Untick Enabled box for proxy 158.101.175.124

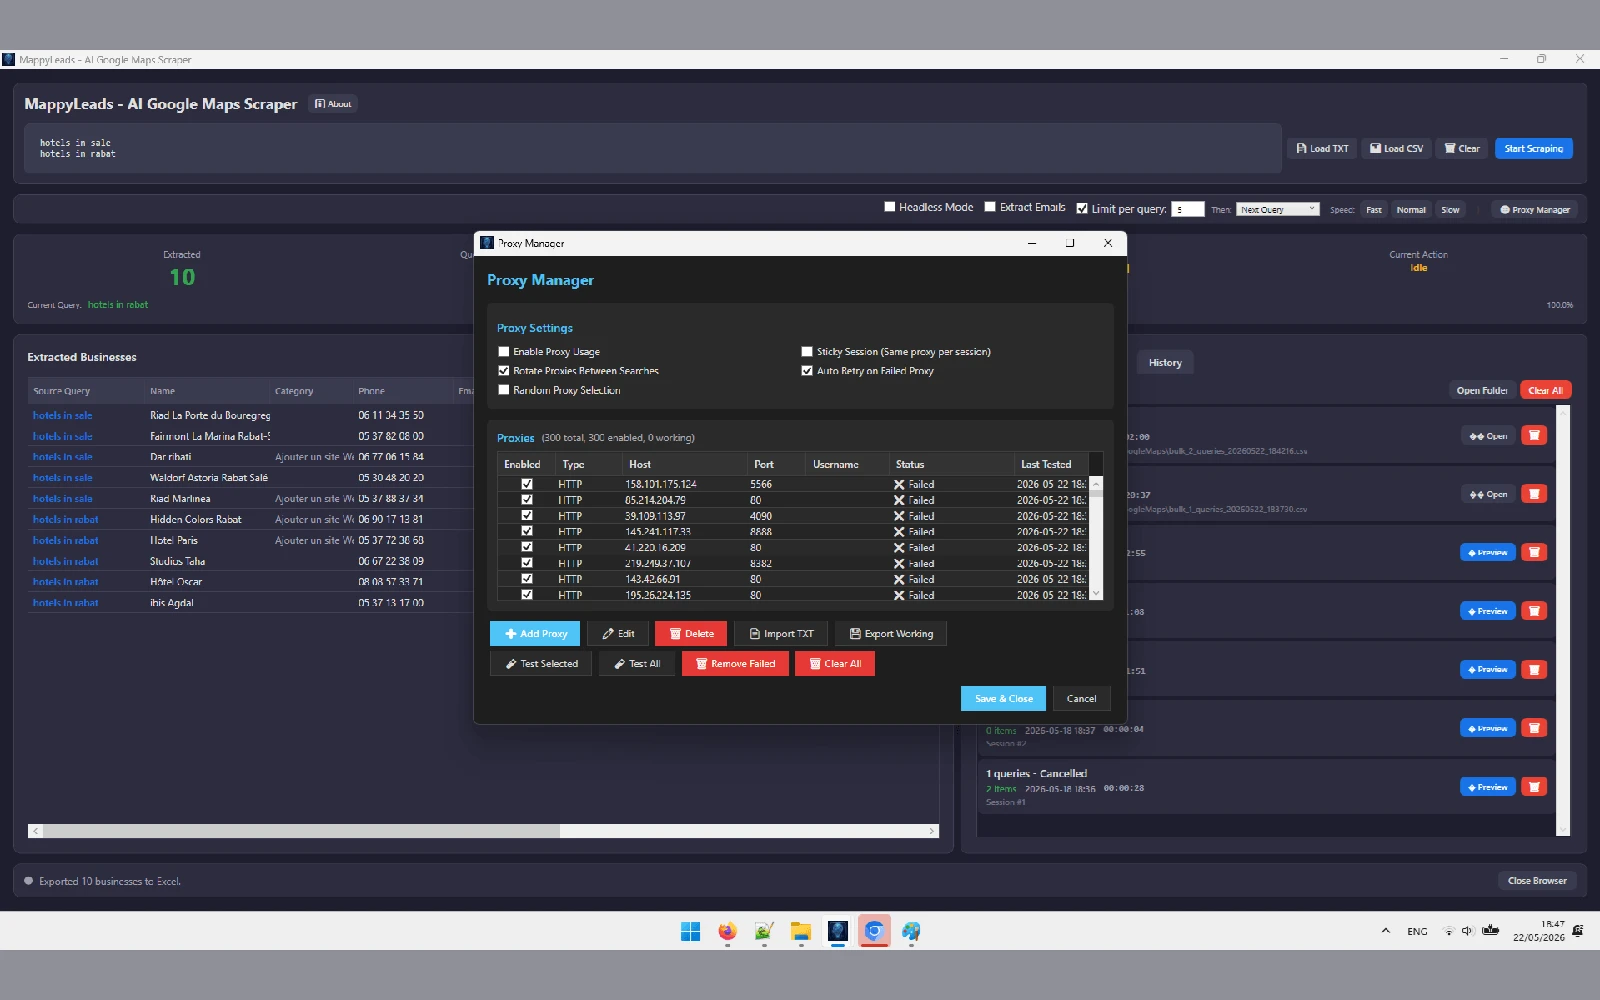527,484
